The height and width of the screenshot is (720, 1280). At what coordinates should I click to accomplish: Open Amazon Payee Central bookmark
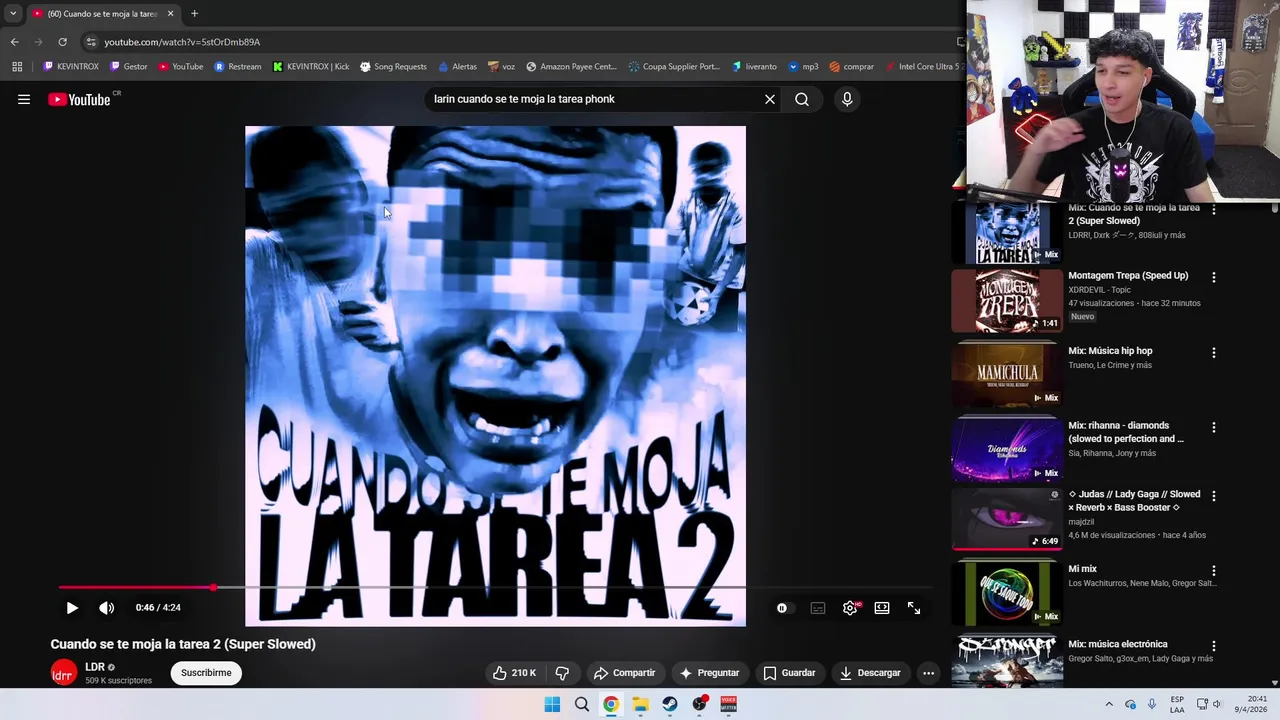coord(571,67)
